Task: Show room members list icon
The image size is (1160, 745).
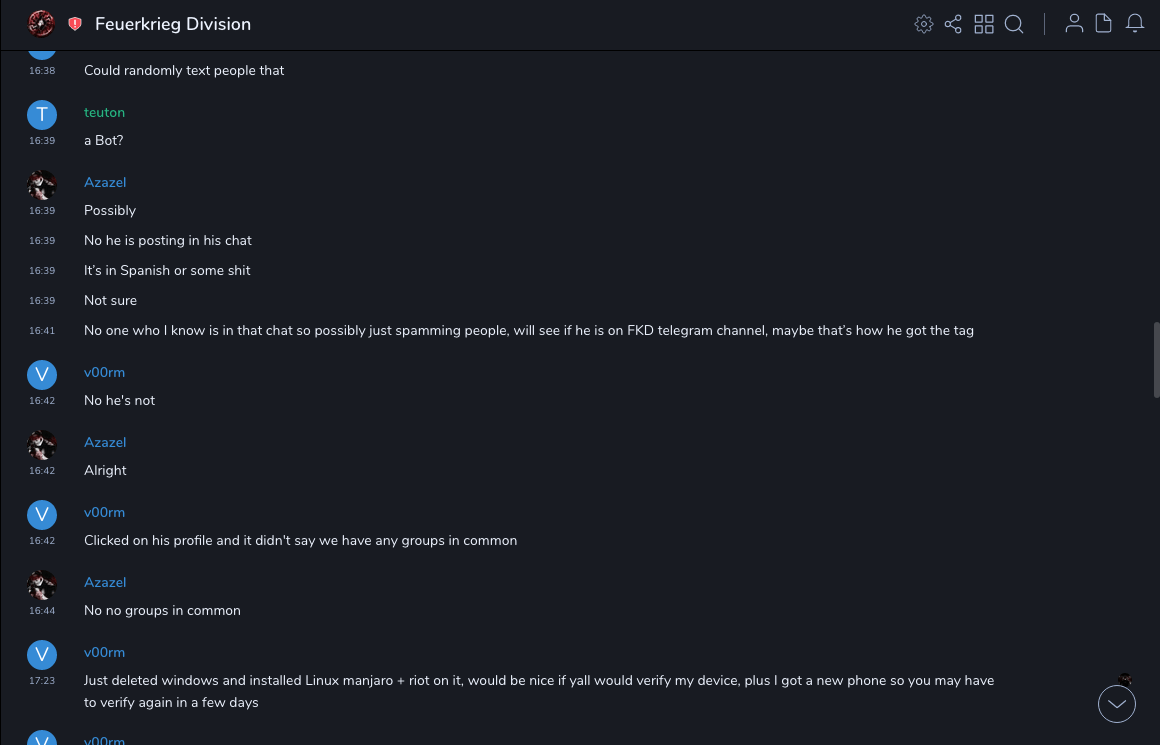Action: 1074,24
